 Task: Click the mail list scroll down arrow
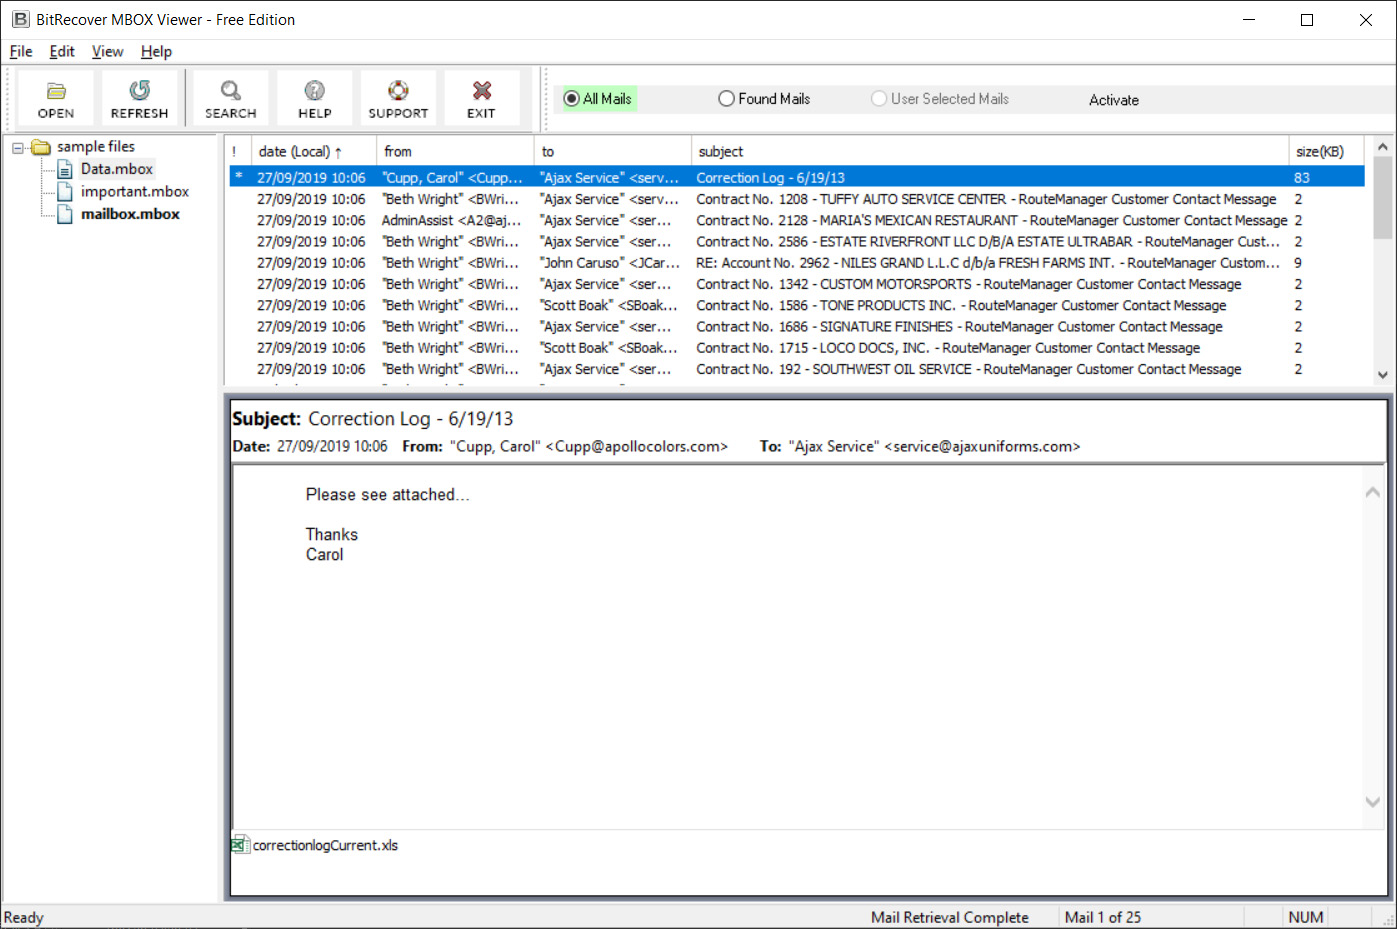pos(1383,375)
